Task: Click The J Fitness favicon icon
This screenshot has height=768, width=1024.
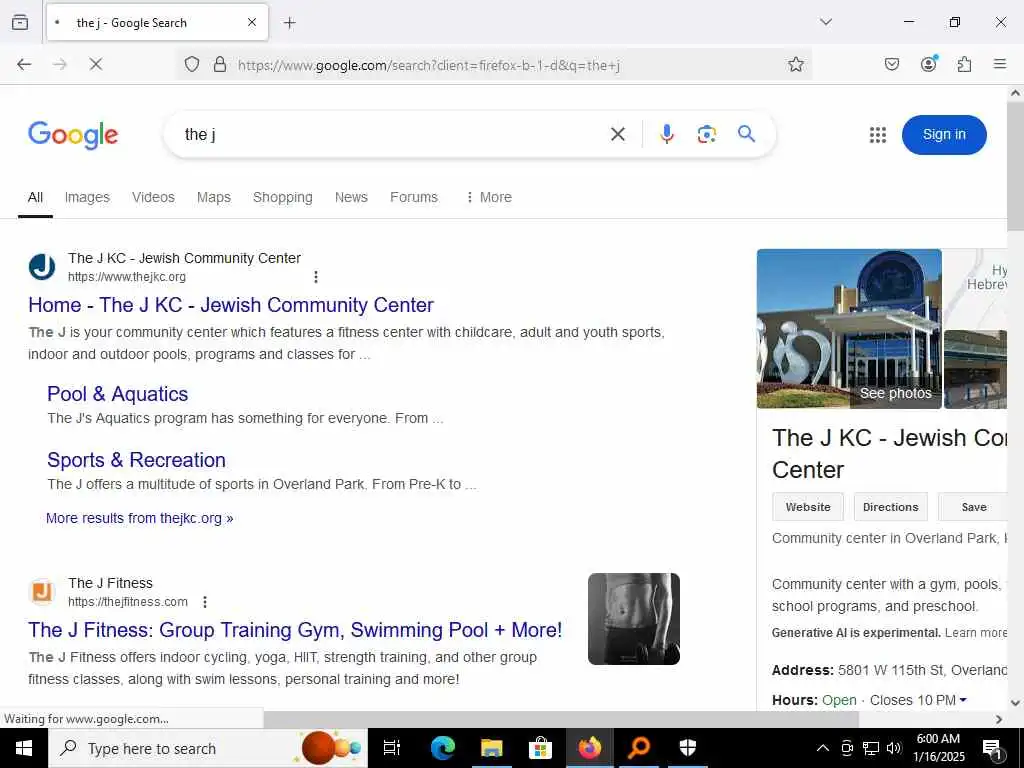Action: pyautogui.click(x=42, y=592)
